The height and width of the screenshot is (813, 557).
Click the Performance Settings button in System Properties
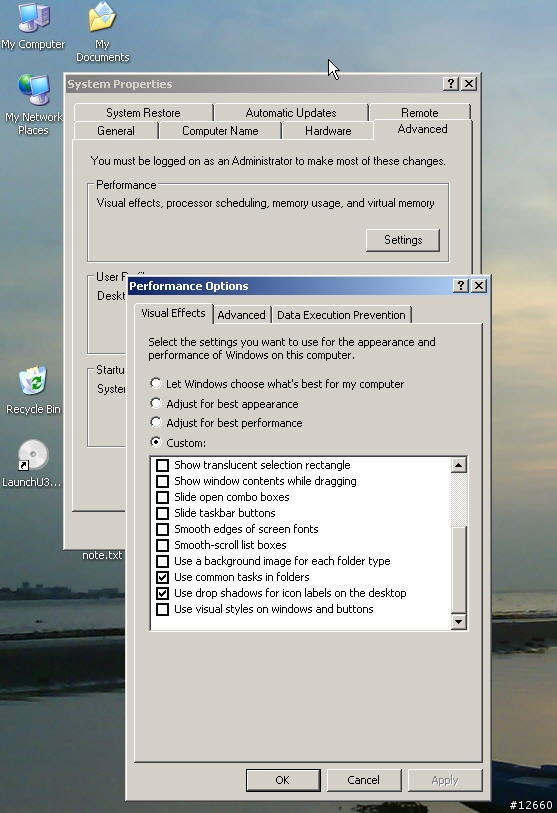(403, 240)
